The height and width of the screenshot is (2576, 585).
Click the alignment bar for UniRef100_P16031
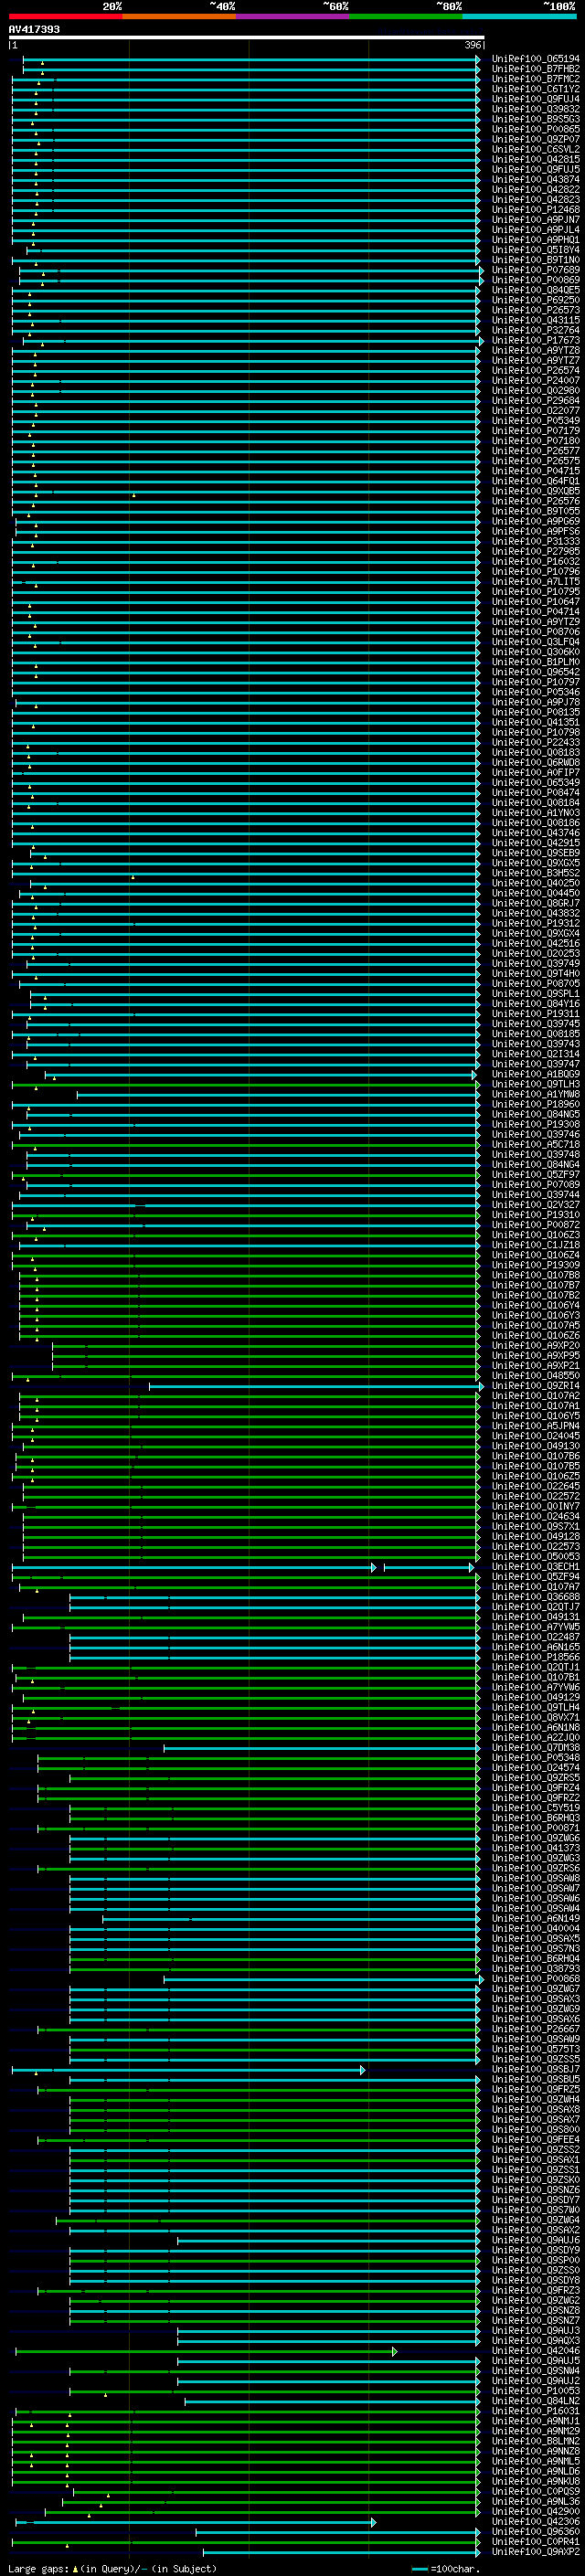(247, 2411)
